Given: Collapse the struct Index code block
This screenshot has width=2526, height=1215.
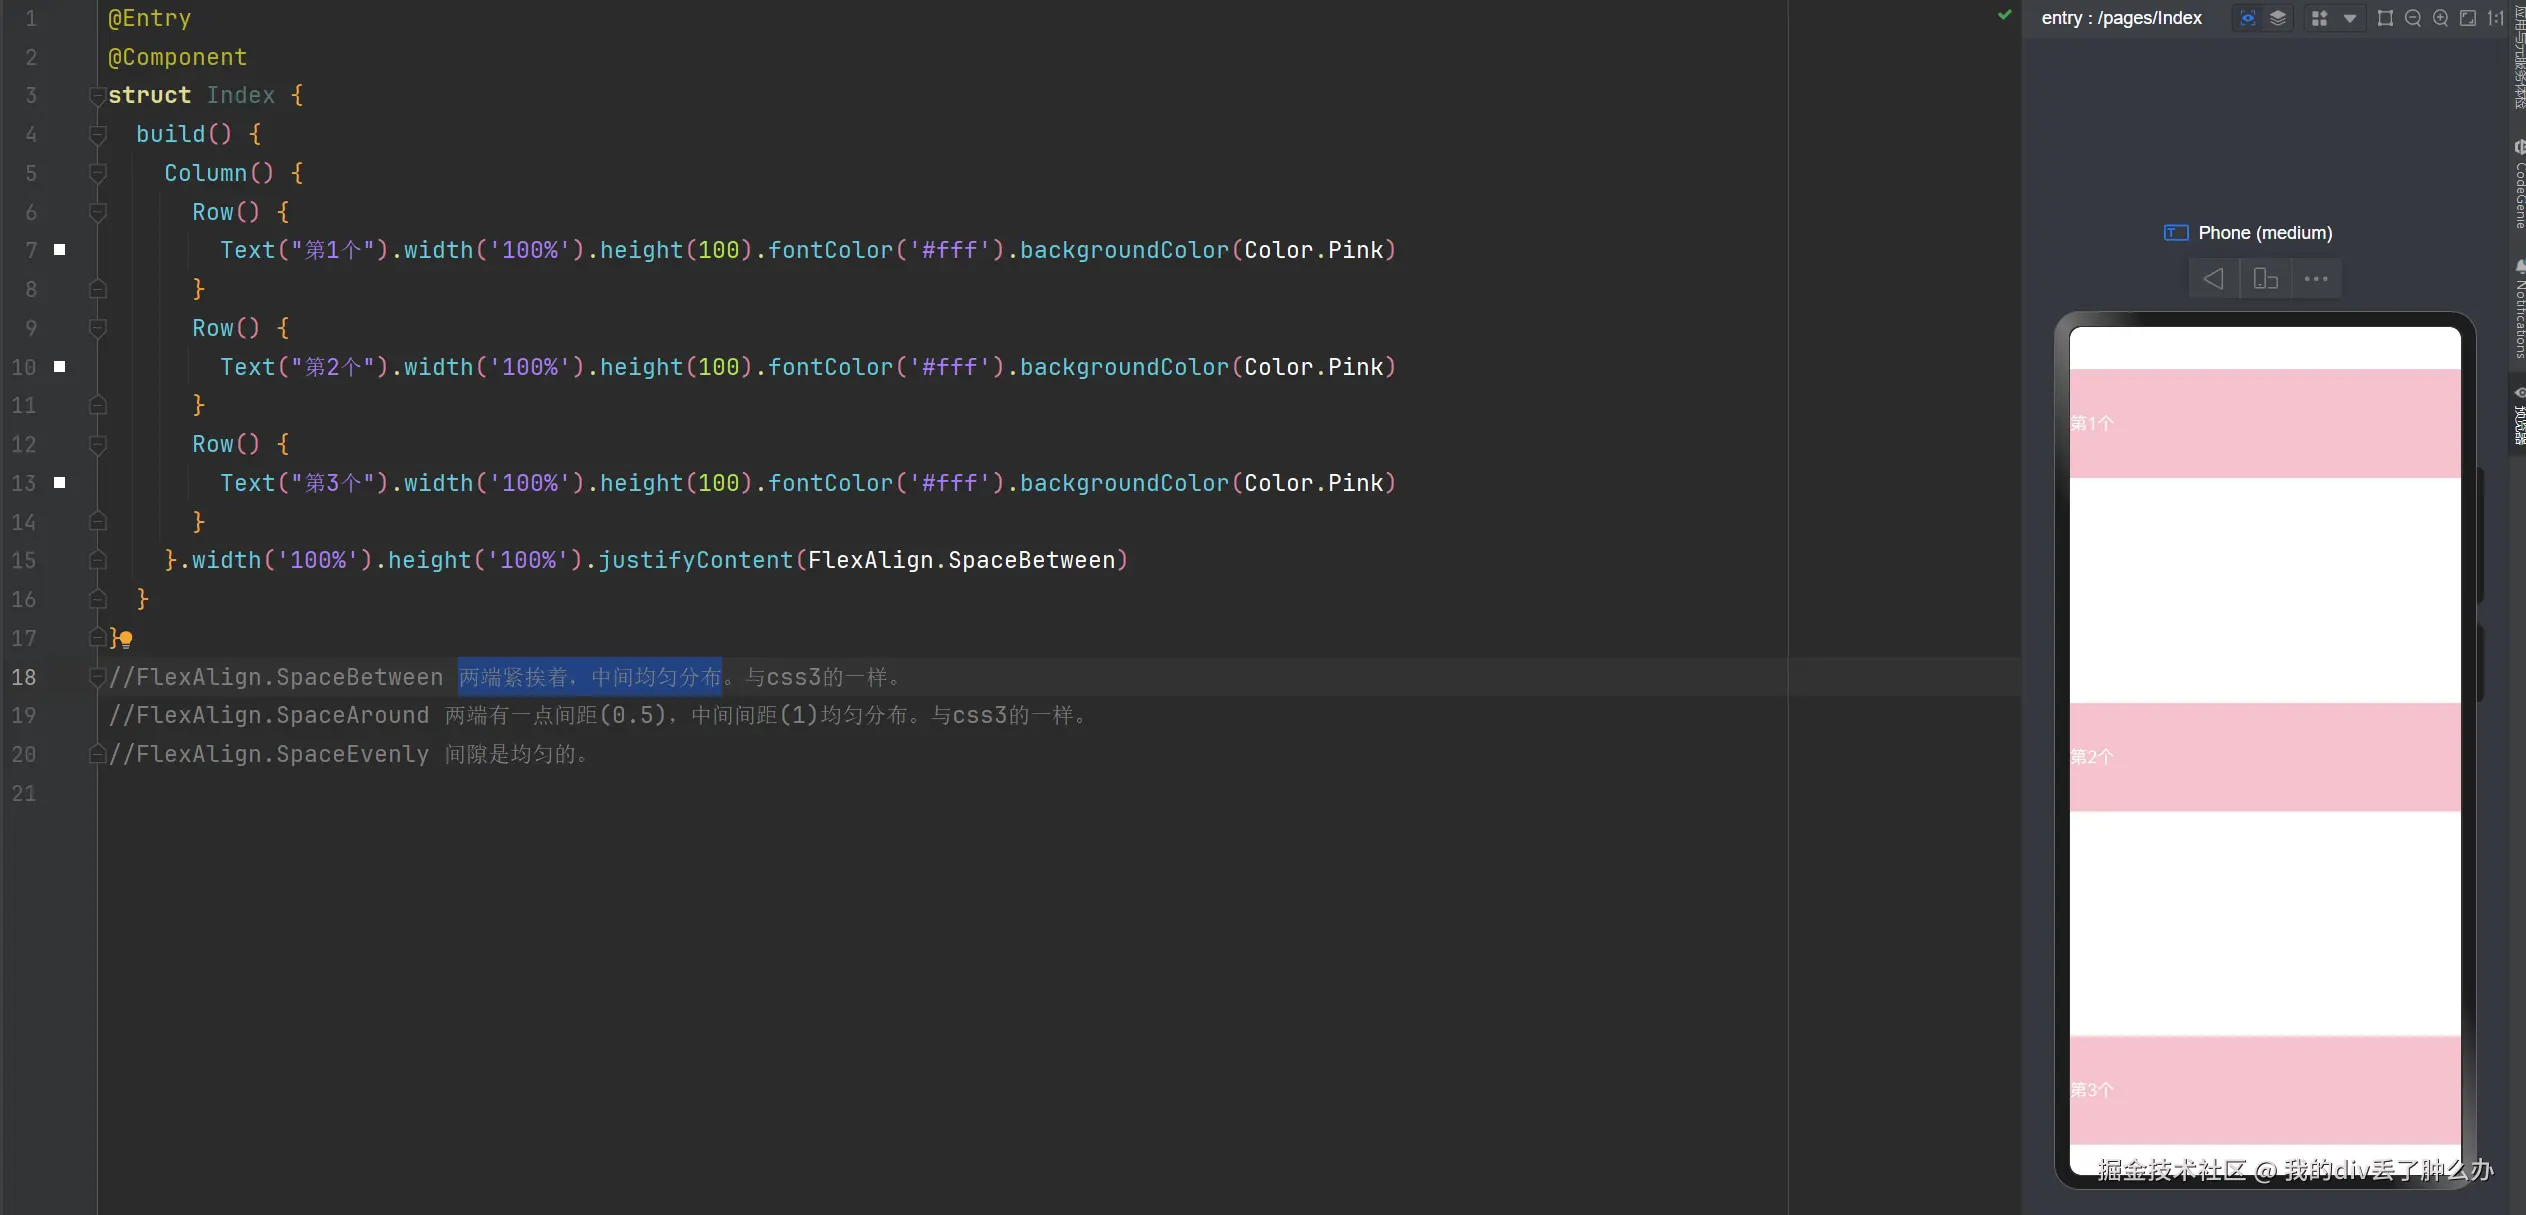Looking at the screenshot, I should (x=97, y=96).
